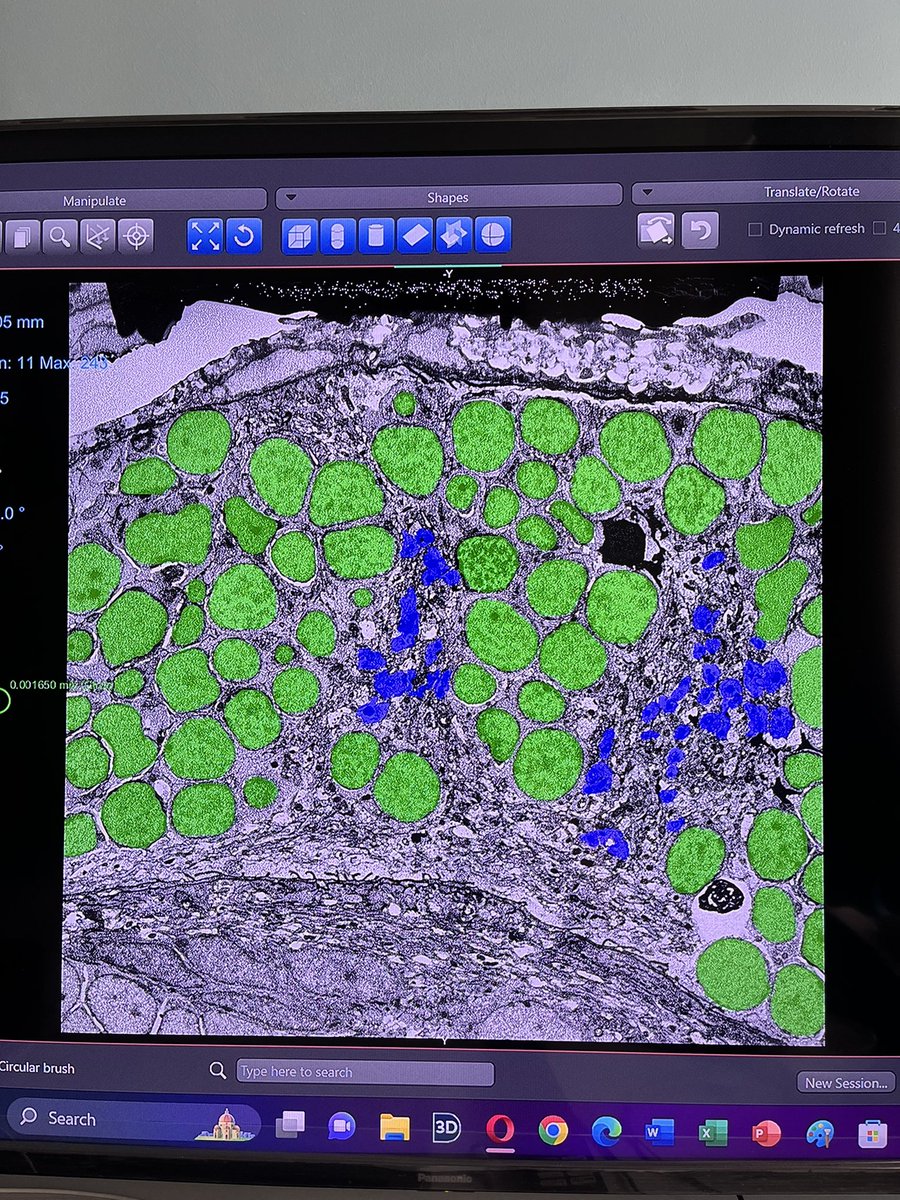Click the Type here to search field
This screenshot has height=1200, width=900.
pos(365,1072)
